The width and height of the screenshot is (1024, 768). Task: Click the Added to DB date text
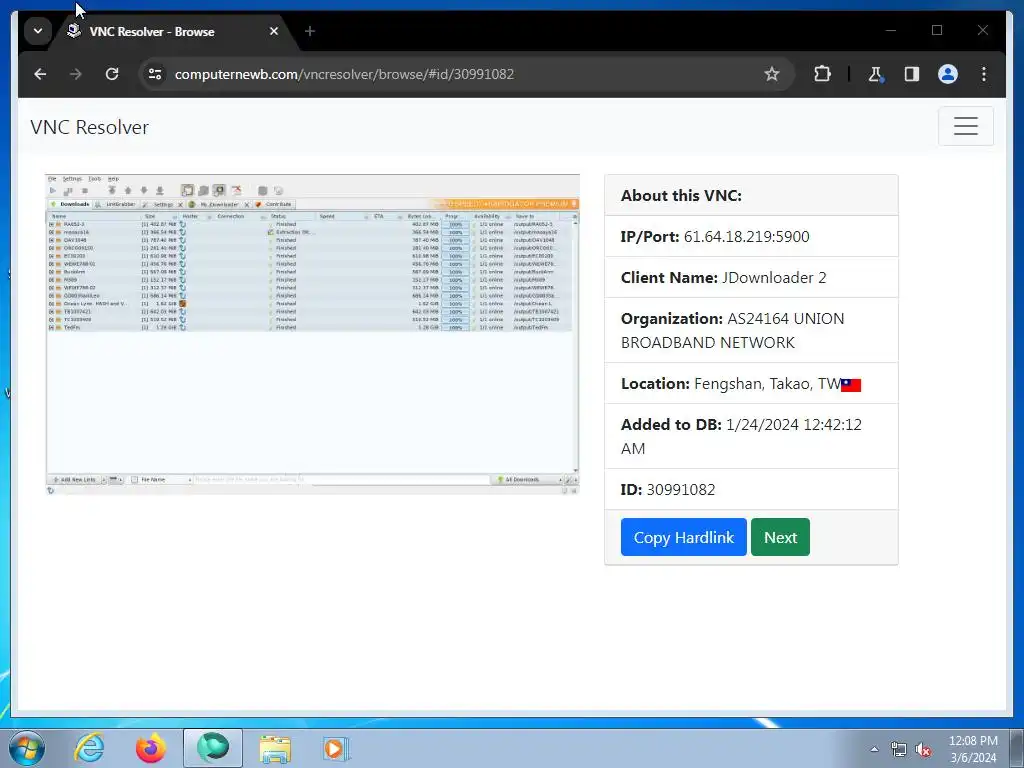[x=741, y=436]
